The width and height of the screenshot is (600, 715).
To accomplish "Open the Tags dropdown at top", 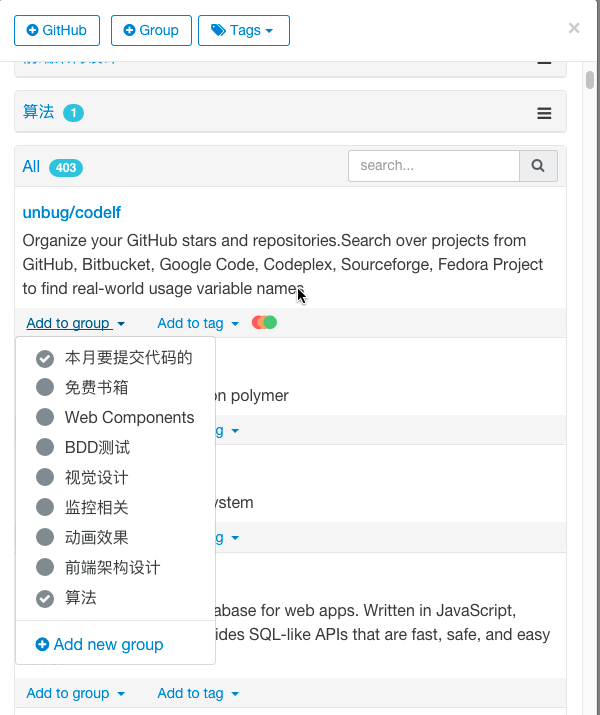I will [244, 31].
